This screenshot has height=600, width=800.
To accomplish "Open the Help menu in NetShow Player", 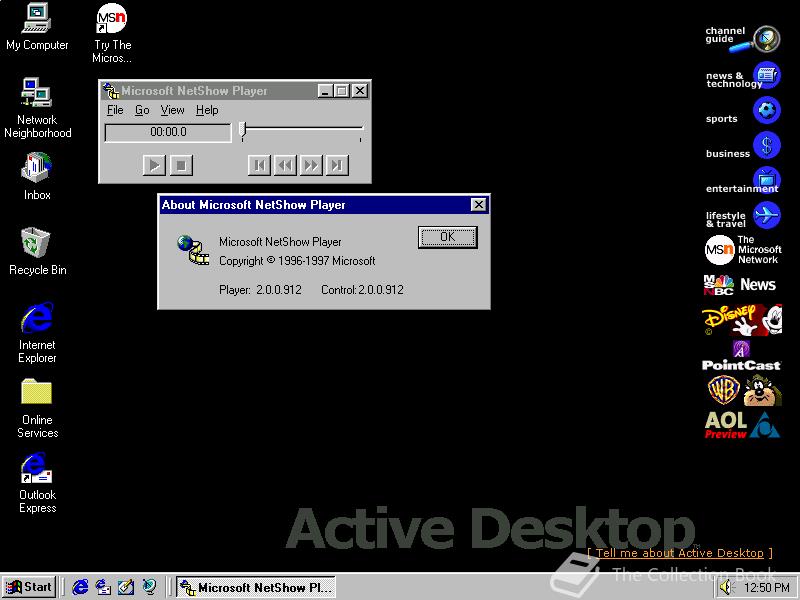I will (207, 110).
